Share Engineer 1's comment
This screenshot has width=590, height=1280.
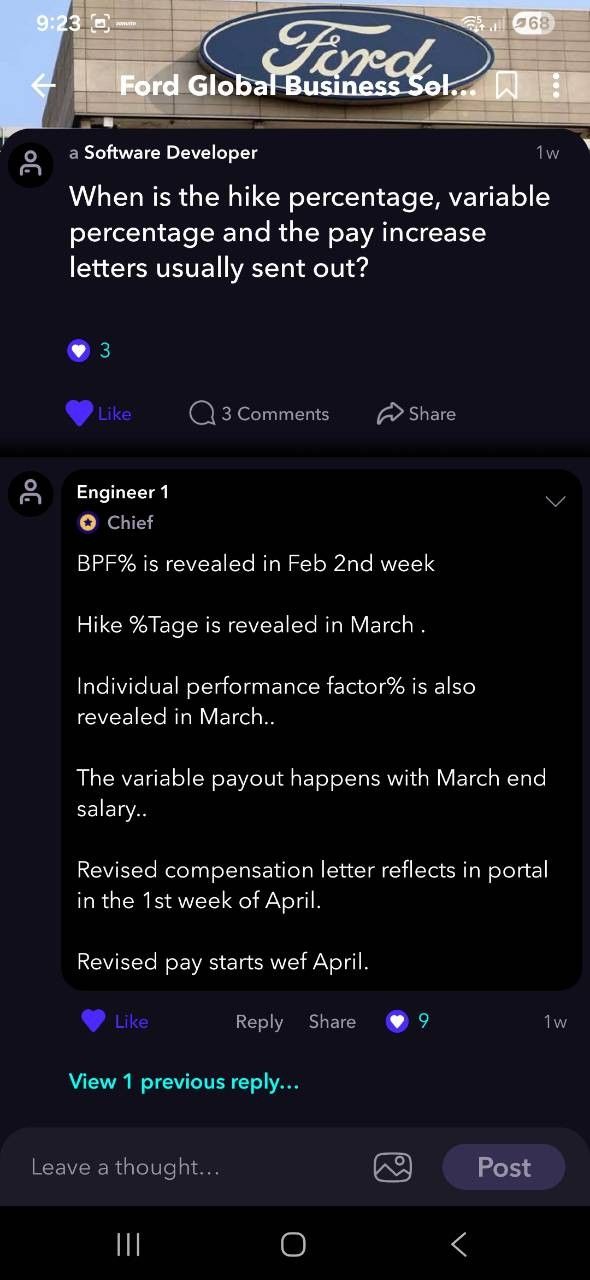[332, 1021]
